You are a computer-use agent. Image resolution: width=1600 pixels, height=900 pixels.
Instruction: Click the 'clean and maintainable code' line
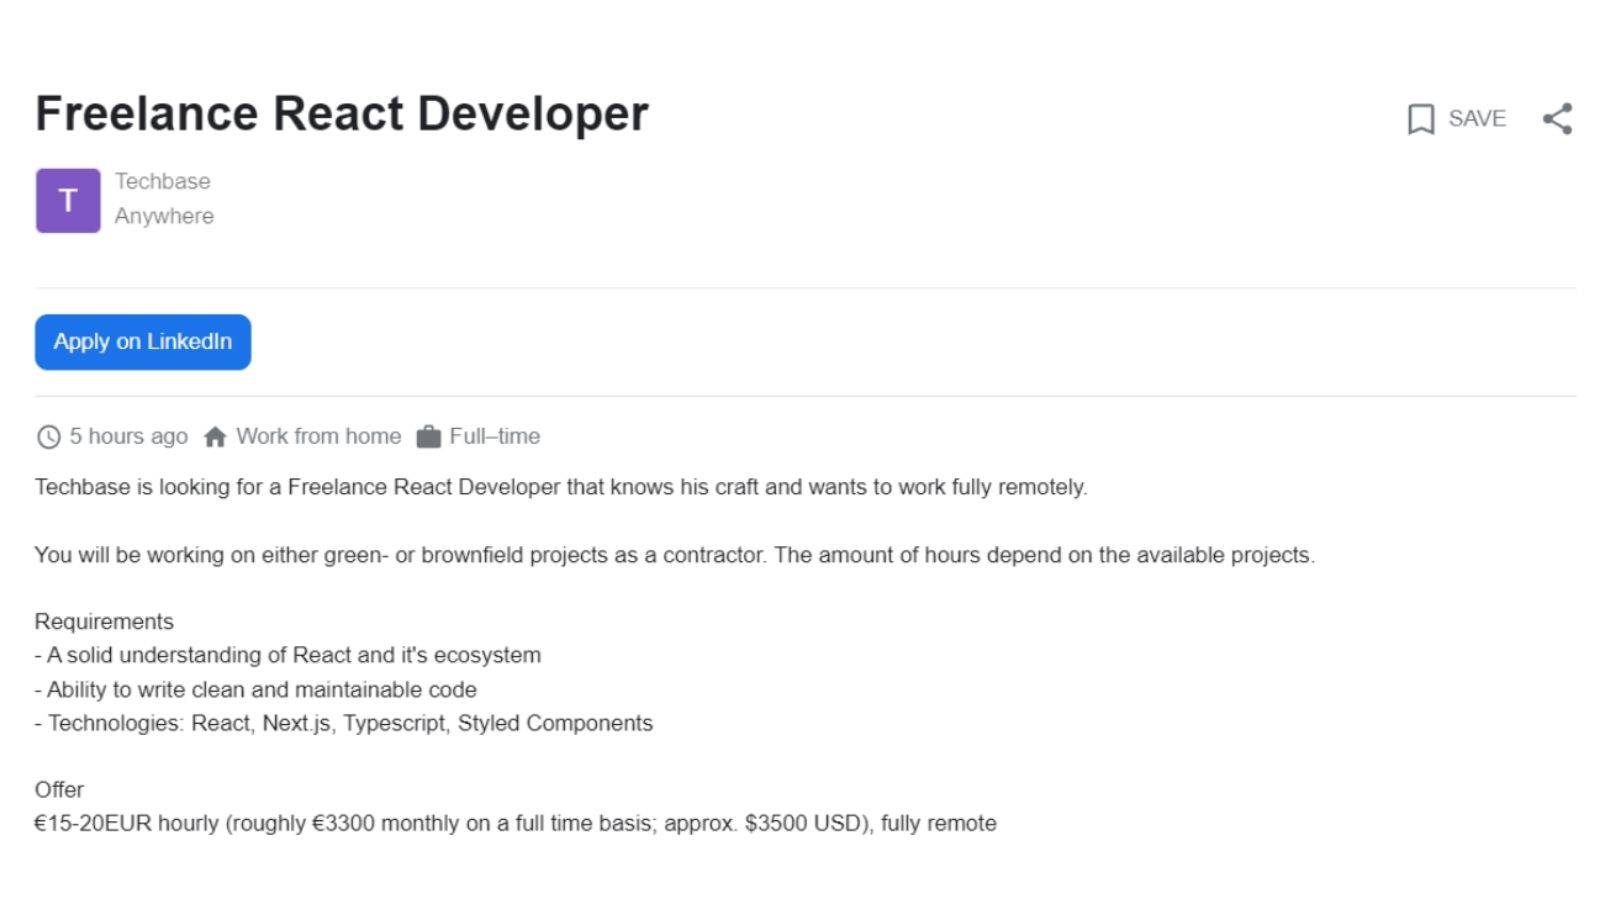pyautogui.click(x=256, y=690)
